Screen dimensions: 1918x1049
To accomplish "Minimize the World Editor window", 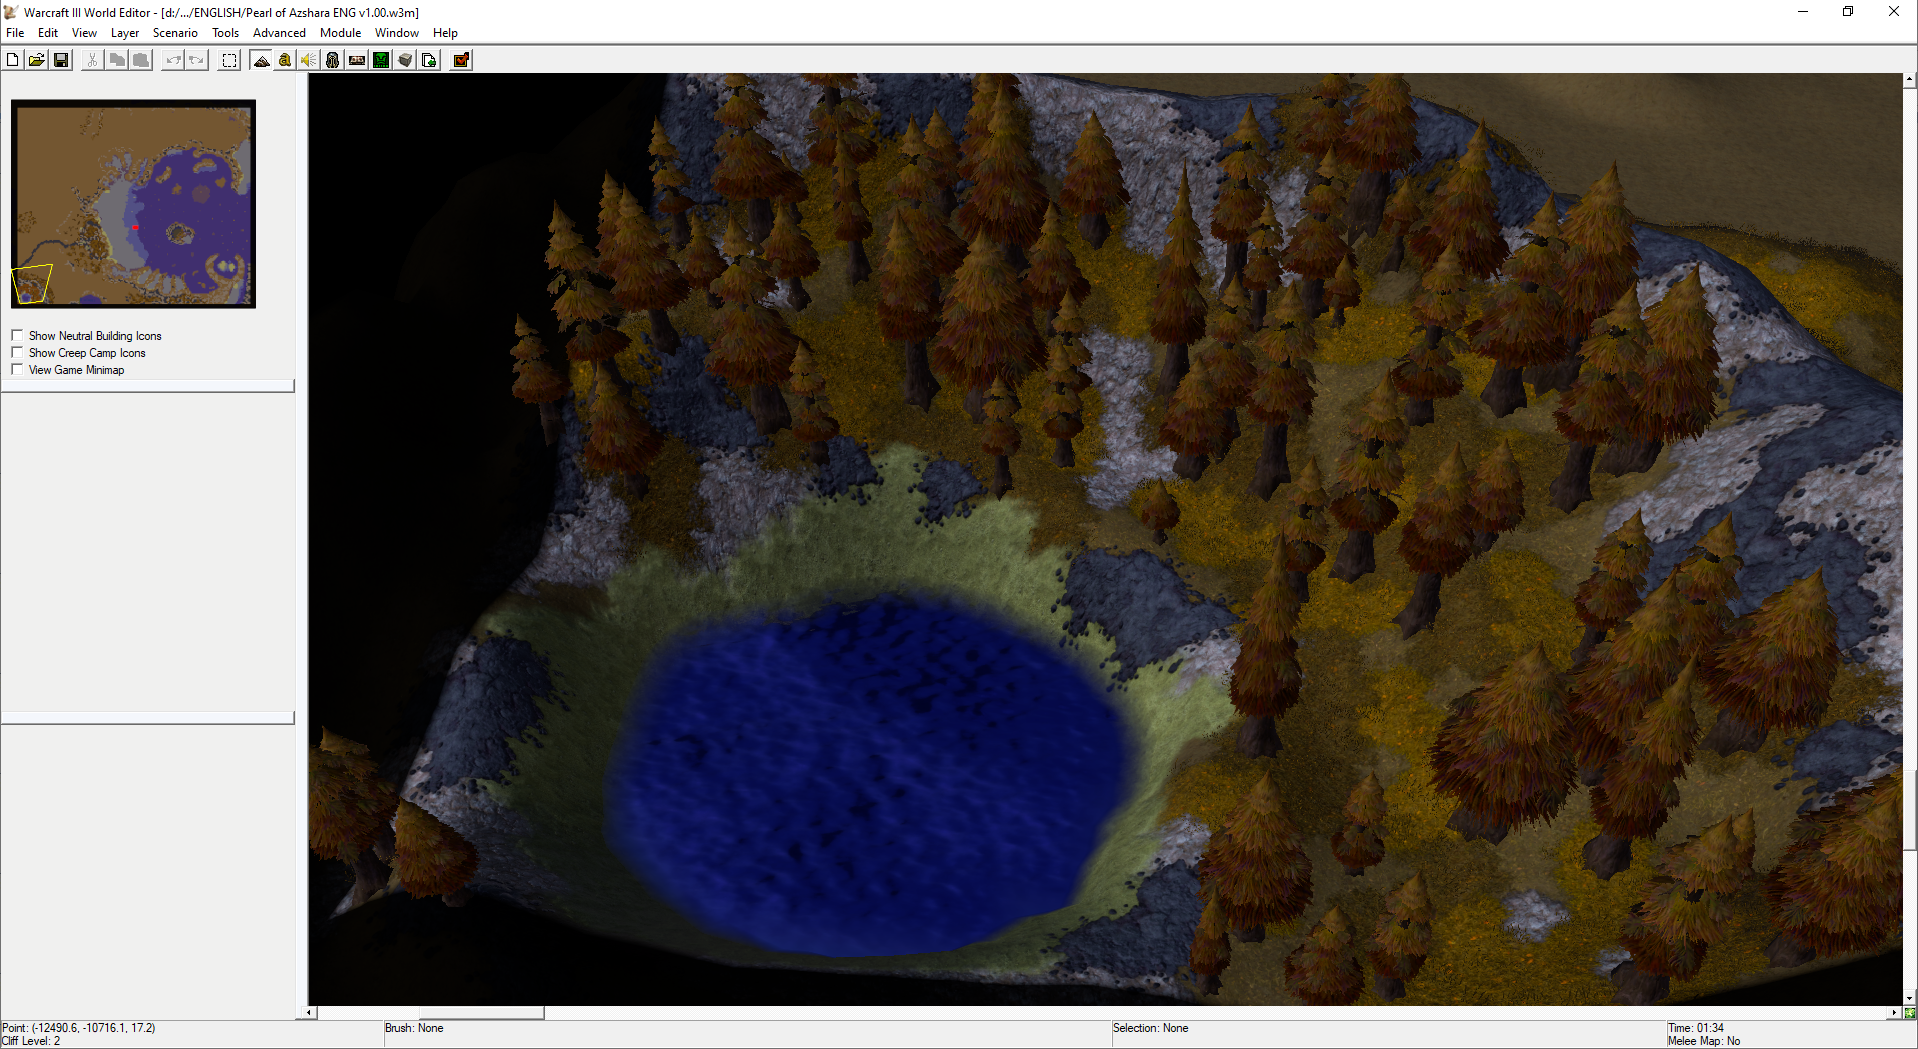I will tap(1803, 12).
